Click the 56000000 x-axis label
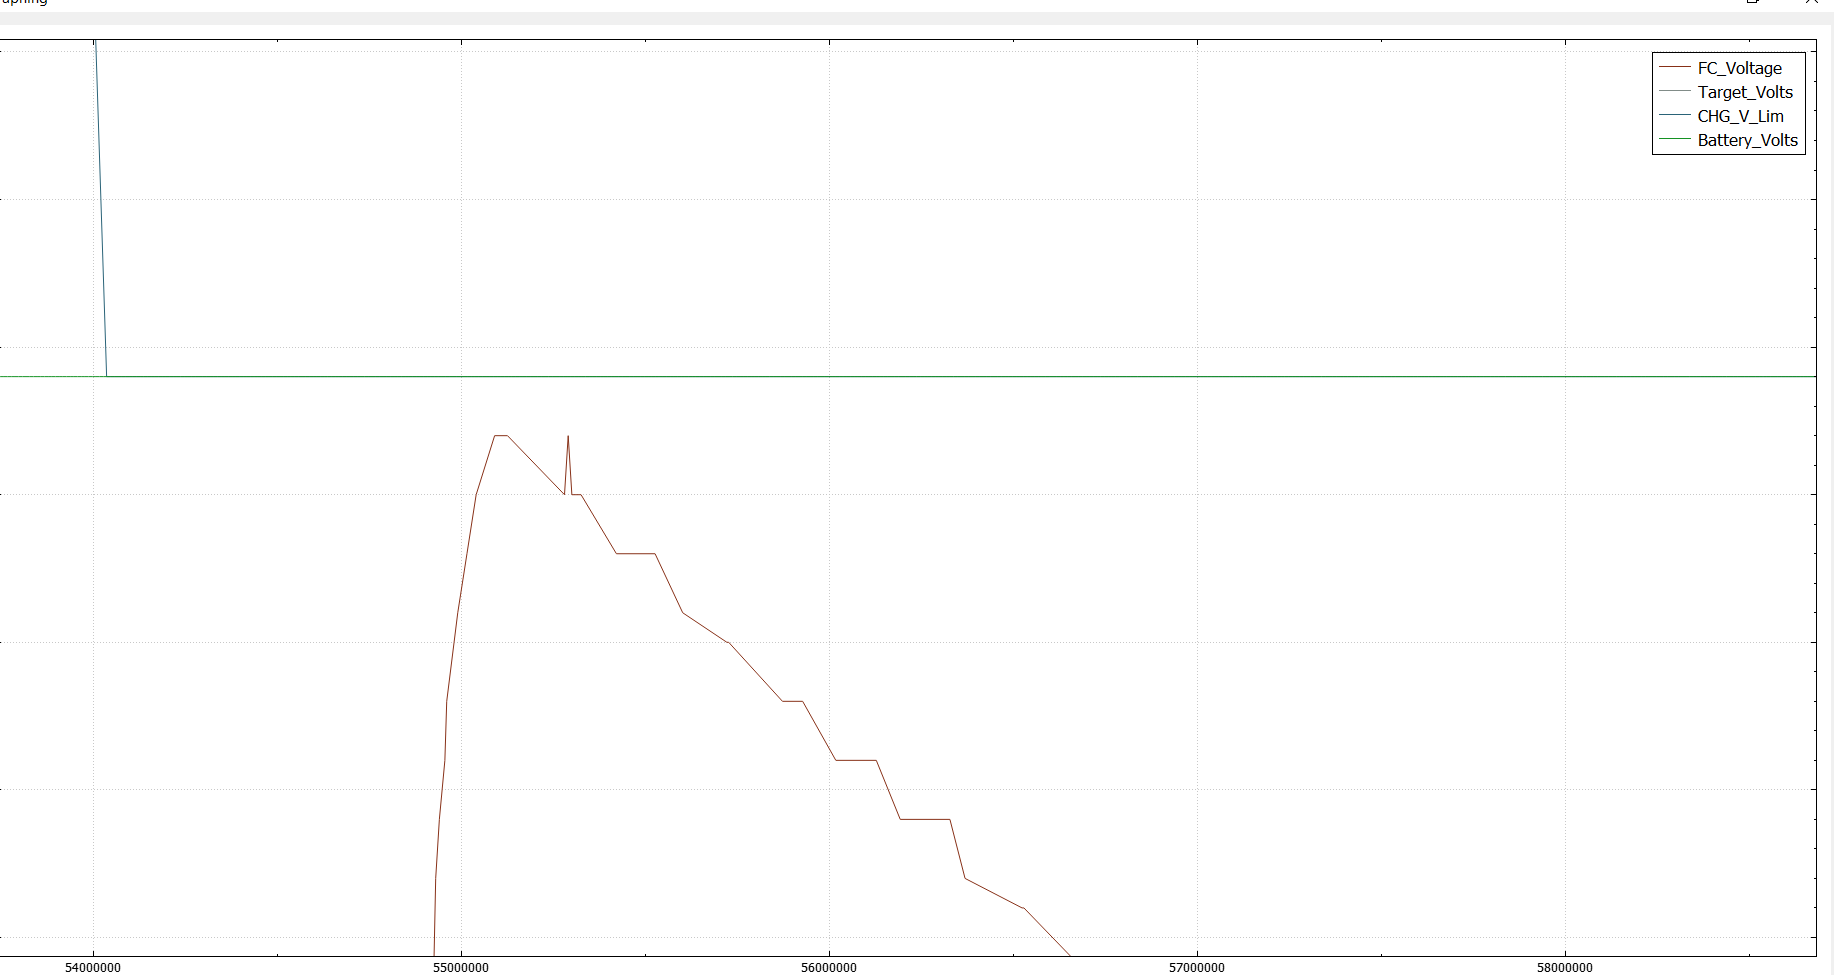This screenshot has width=1834, height=975. 829,967
